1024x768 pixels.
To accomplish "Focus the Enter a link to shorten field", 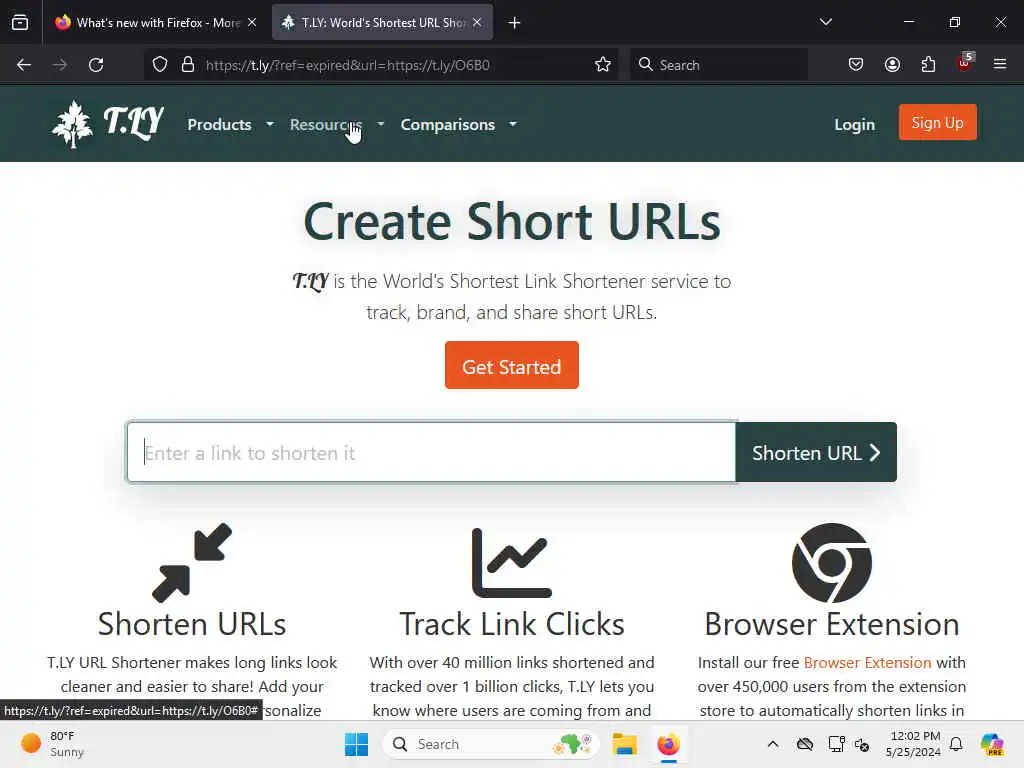I will (431, 453).
